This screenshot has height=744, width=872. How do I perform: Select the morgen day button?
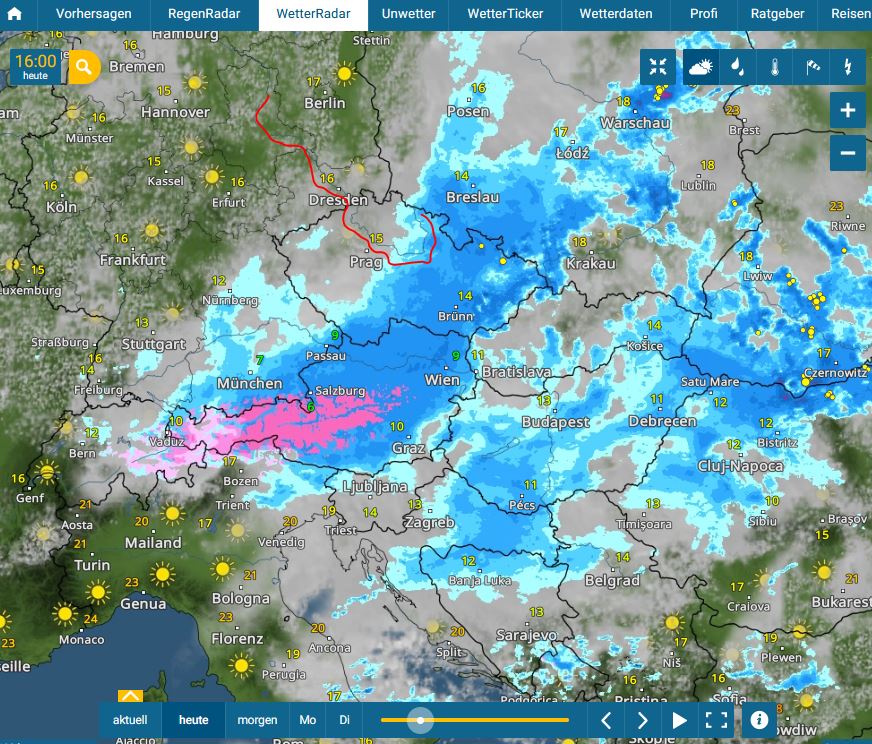click(257, 720)
